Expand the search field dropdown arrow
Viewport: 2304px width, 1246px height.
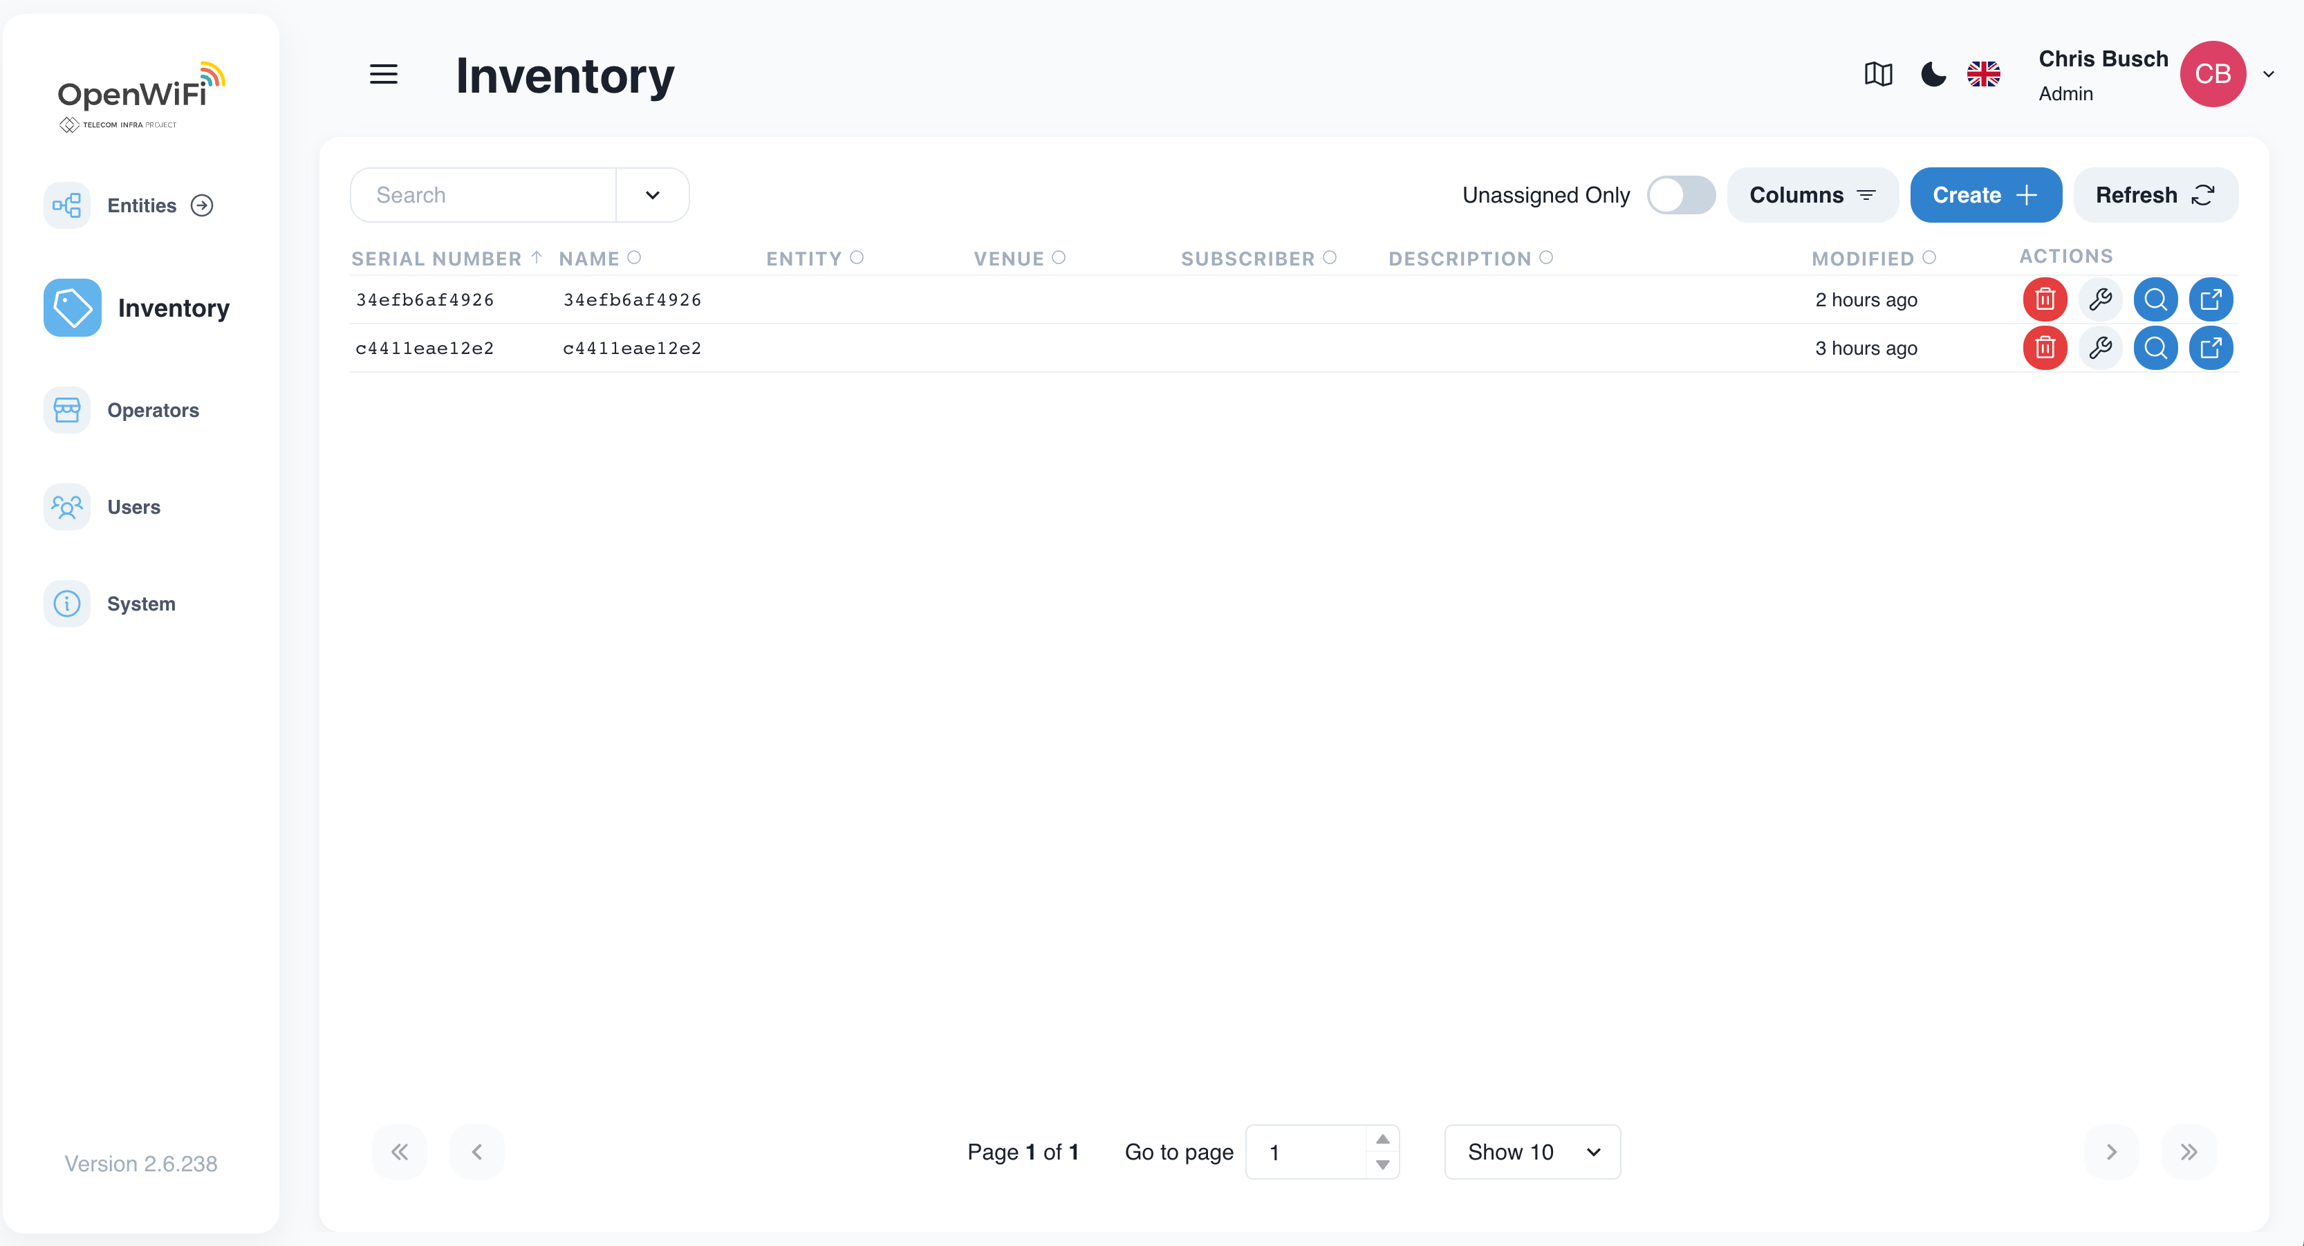click(x=652, y=195)
